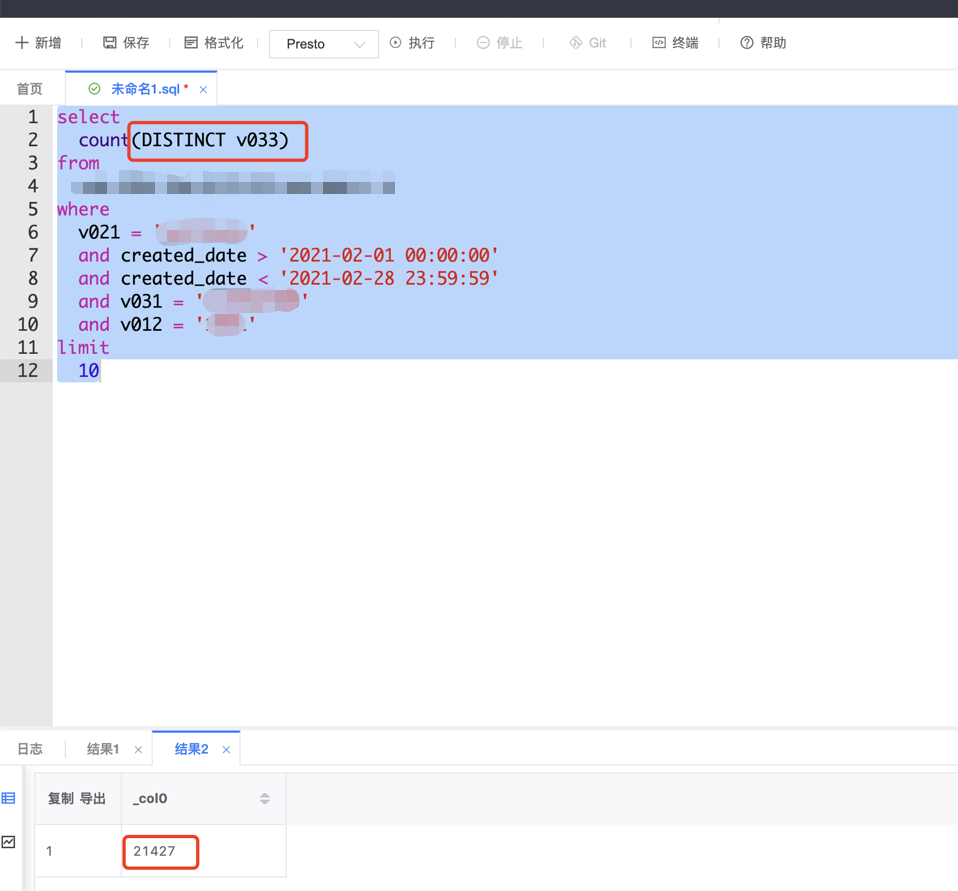Click 'v021' on line 6

tap(99, 232)
